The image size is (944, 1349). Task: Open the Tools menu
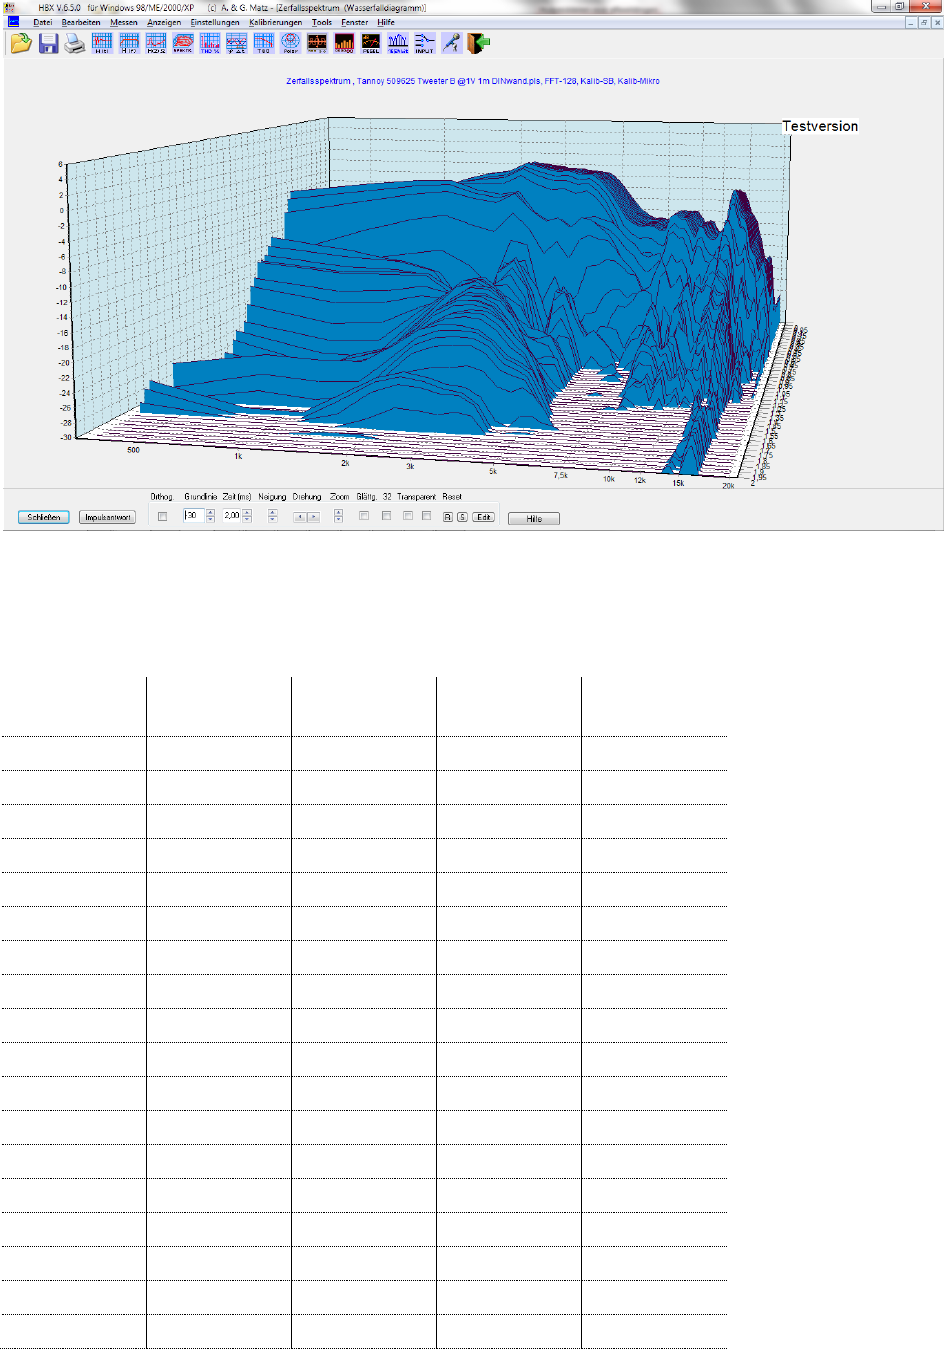pos(321,22)
